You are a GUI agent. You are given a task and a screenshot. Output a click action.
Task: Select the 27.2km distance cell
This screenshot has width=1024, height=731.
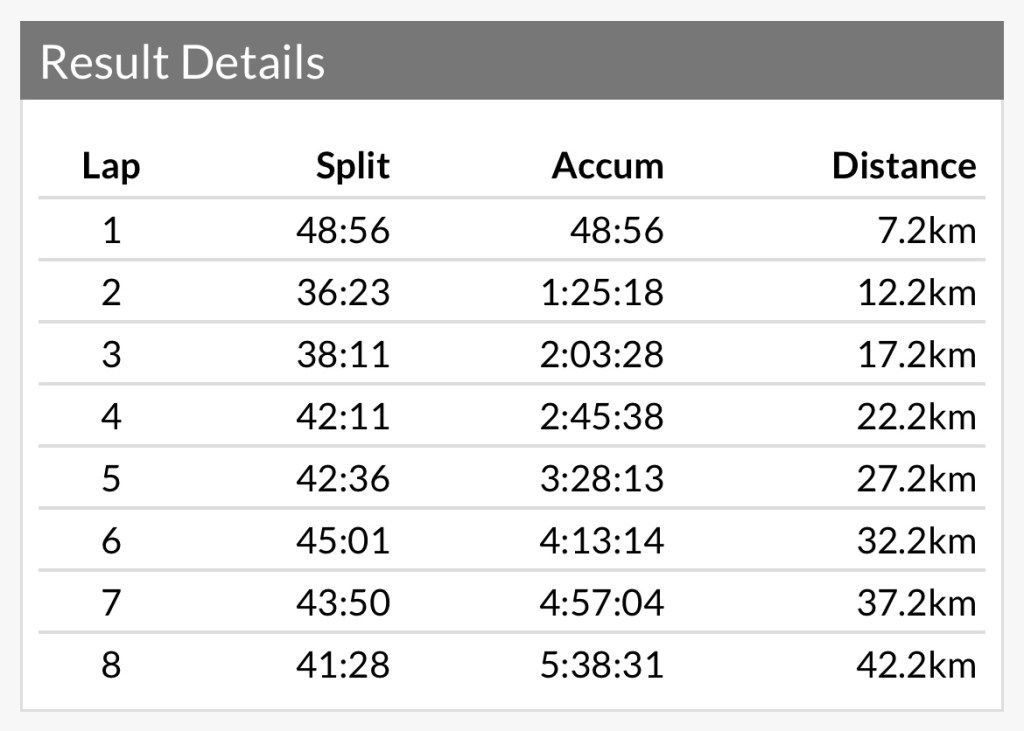point(916,479)
